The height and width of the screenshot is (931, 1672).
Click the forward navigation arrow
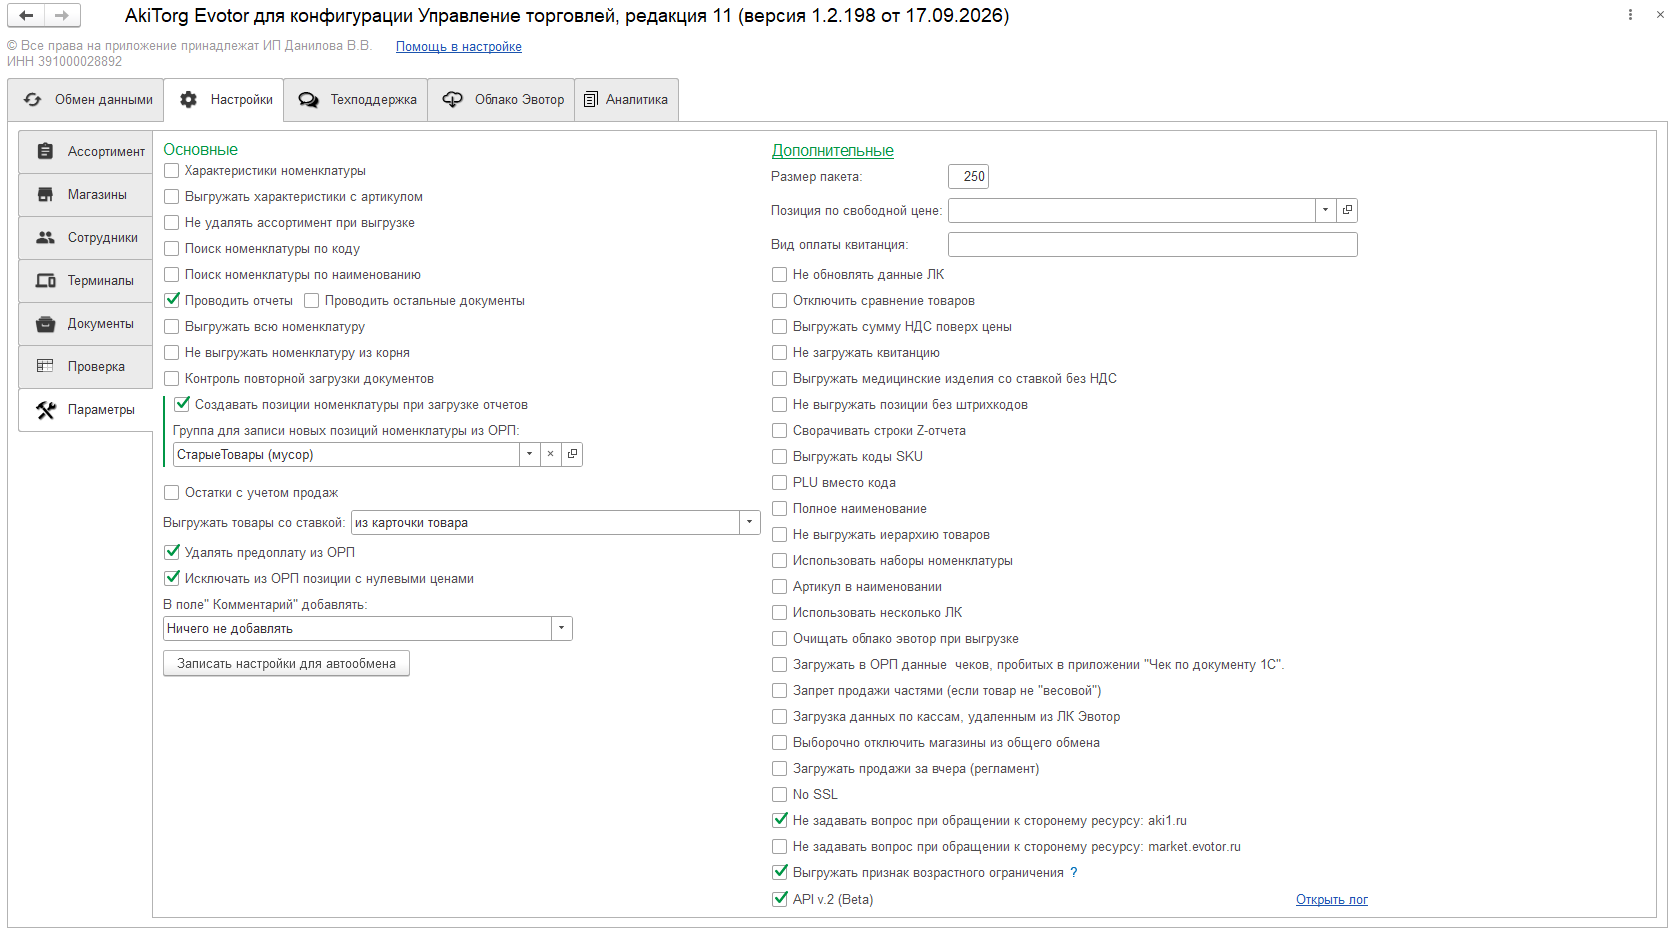[x=62, y=15]
